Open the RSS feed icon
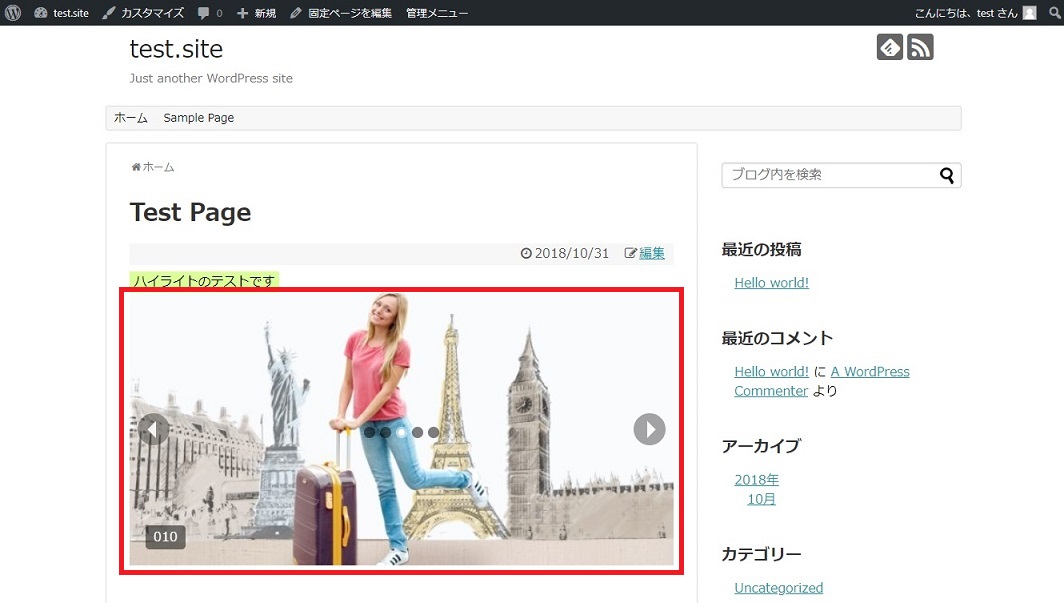The image size is (1064, 603). point(920,47)
